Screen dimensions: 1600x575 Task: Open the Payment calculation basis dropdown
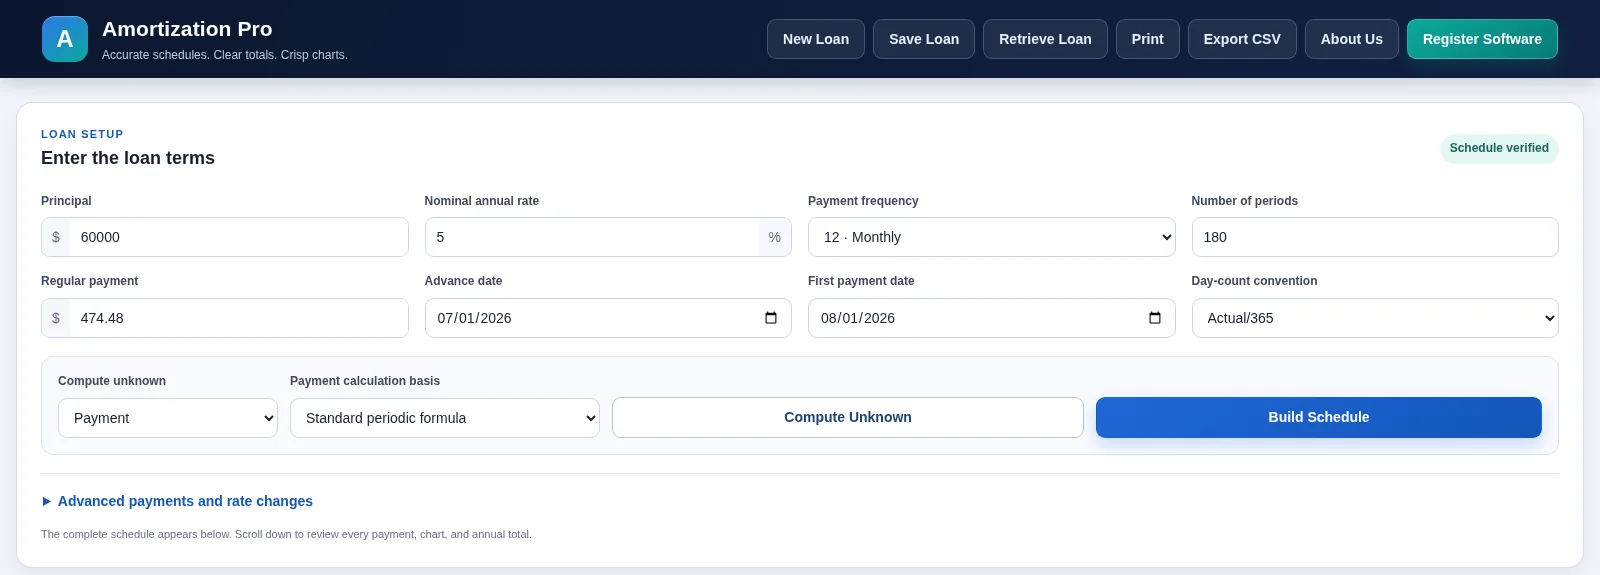tap(445, 418)
